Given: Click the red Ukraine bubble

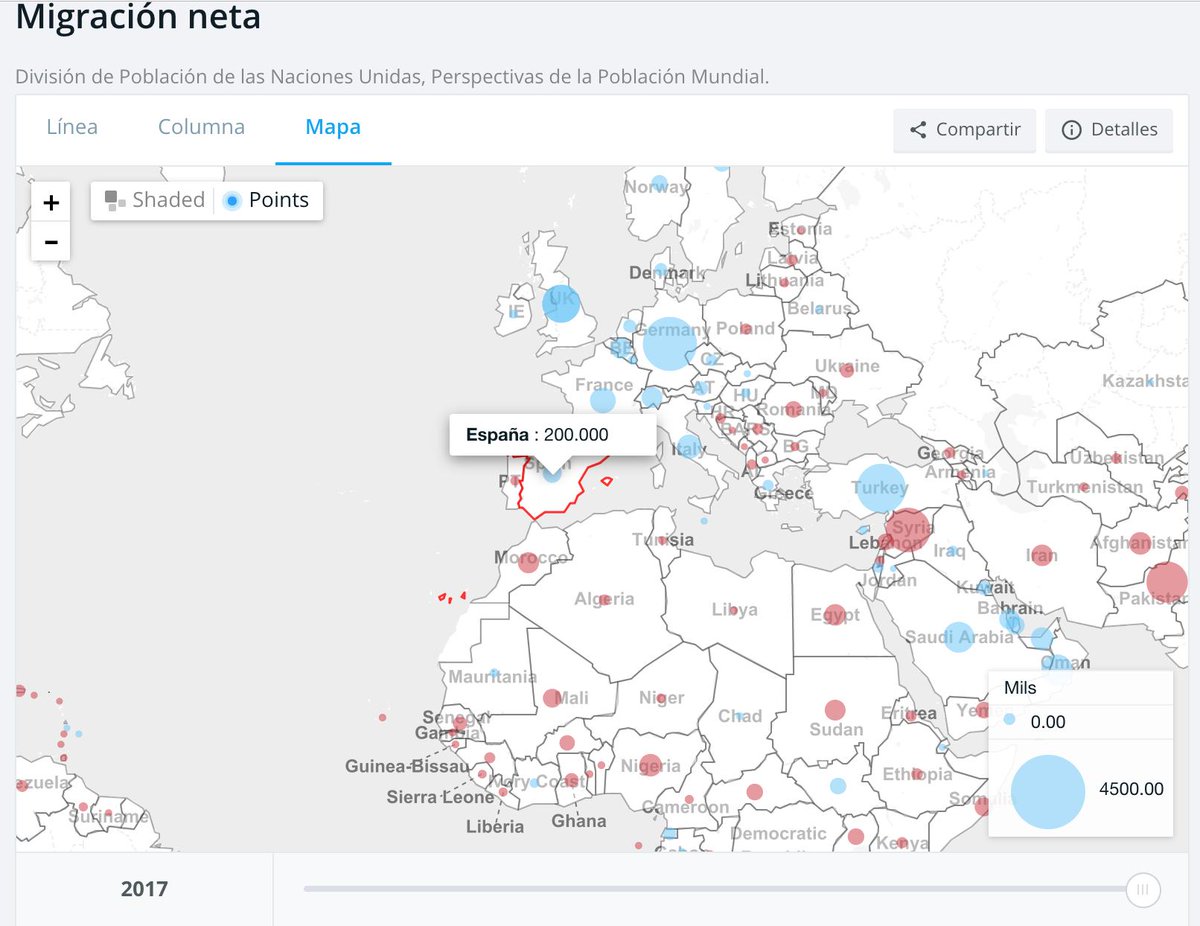Looking at the screenshot, I should (x=846, y=370).
